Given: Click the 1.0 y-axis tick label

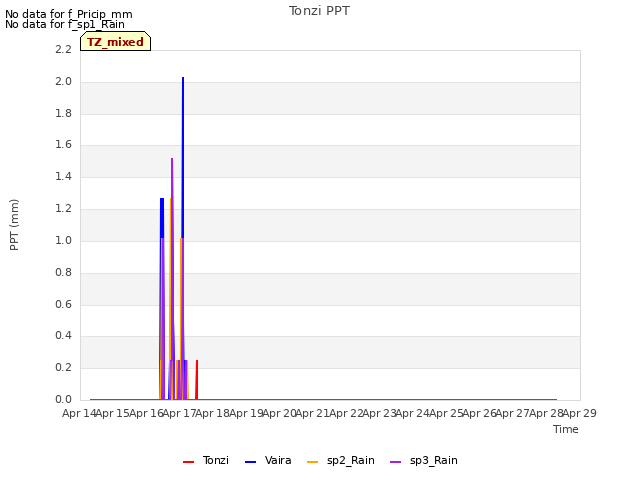Looking at the screenshot, I should click(63, 240).
